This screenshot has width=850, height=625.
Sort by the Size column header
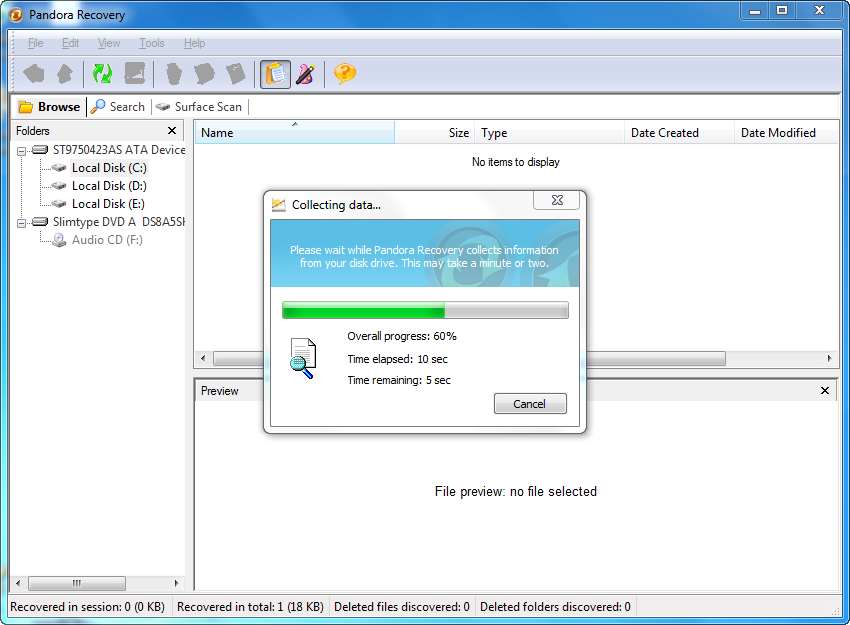(x=434, y=133)
